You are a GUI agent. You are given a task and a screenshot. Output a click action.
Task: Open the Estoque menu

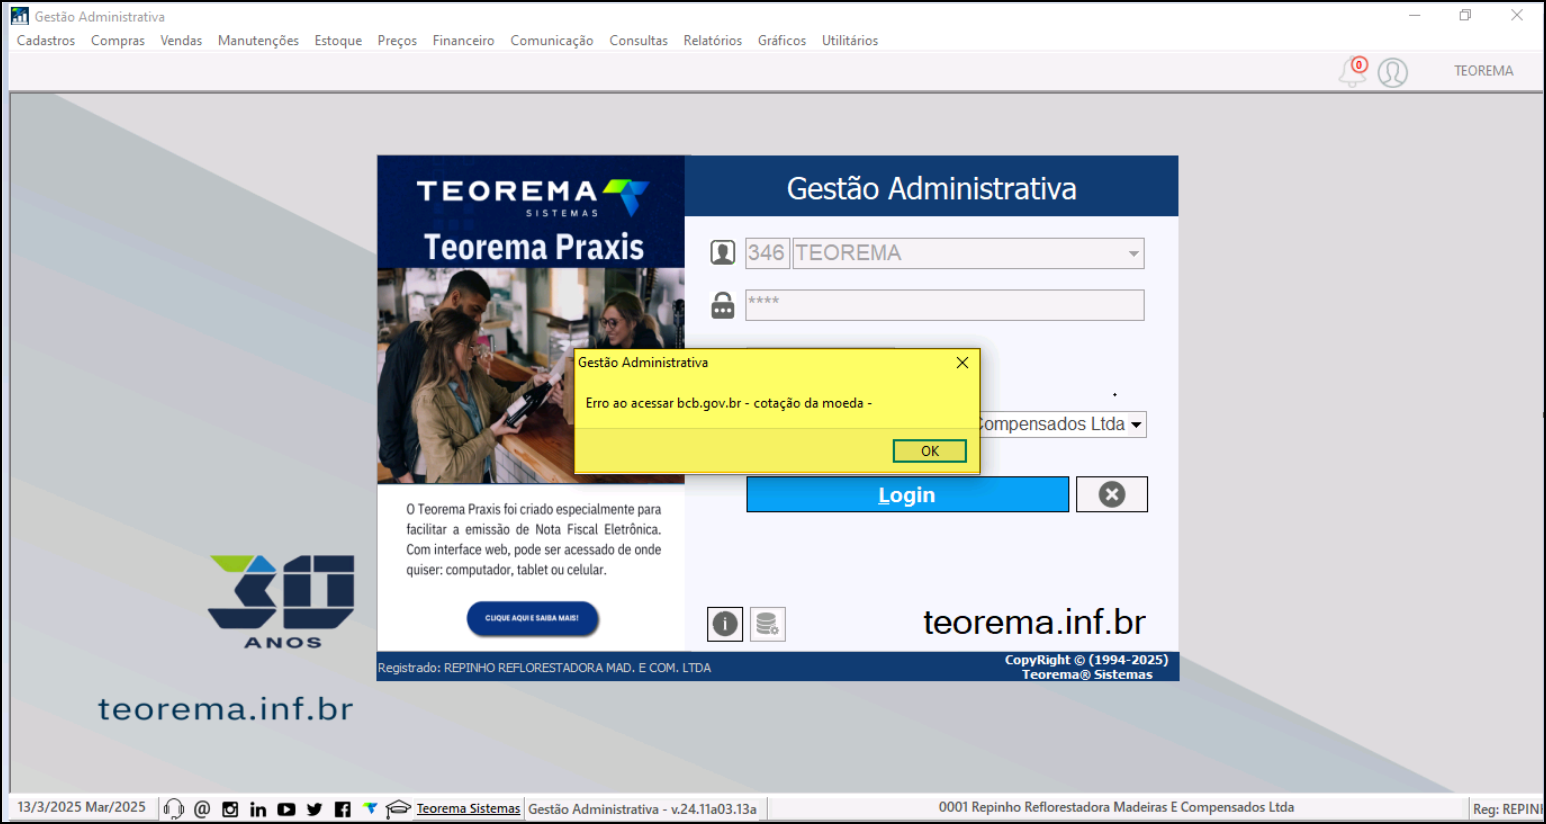[x=338, y=41]
